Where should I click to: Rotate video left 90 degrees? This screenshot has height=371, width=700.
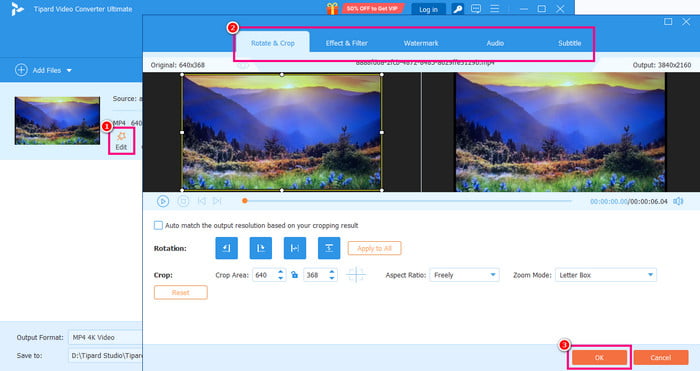point(226,248)
